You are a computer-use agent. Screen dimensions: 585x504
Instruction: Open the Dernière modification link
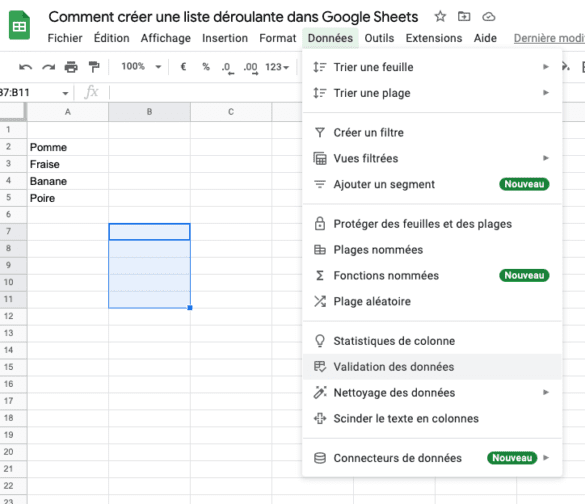coord(549,38)
